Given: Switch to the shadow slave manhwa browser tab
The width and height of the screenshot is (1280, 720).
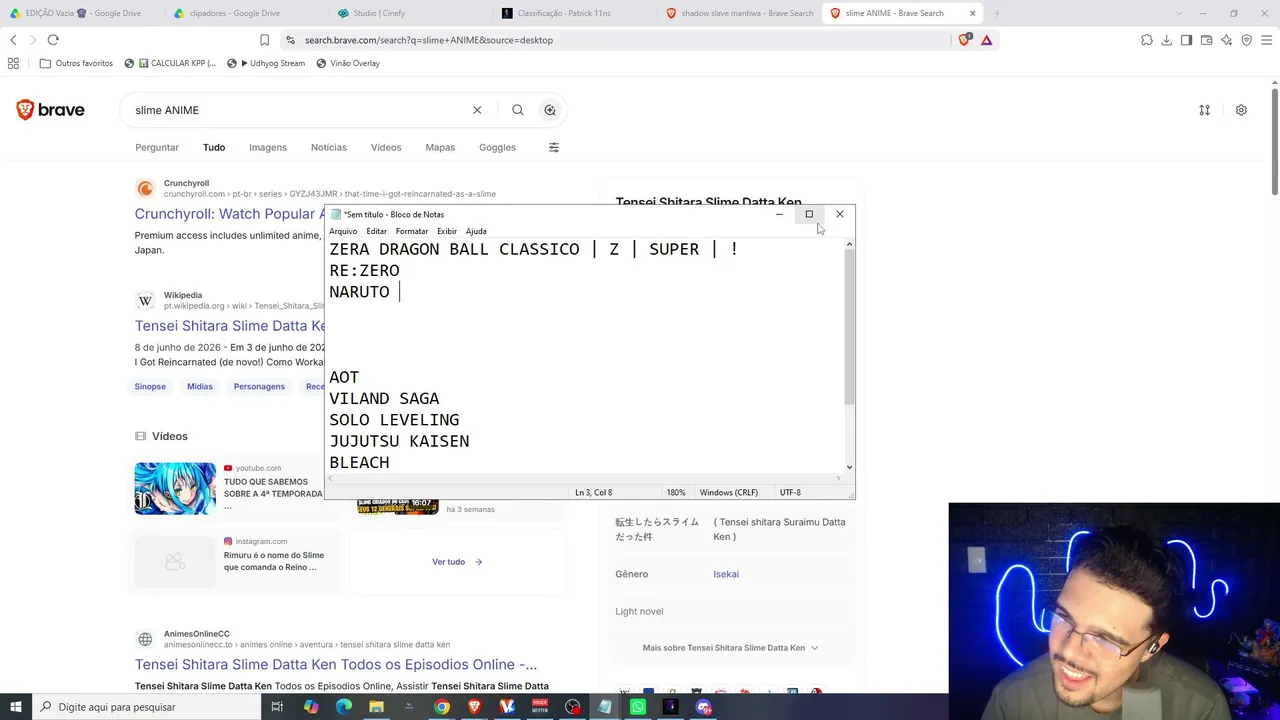Looking at the screenshot, I should pos(740,13).
